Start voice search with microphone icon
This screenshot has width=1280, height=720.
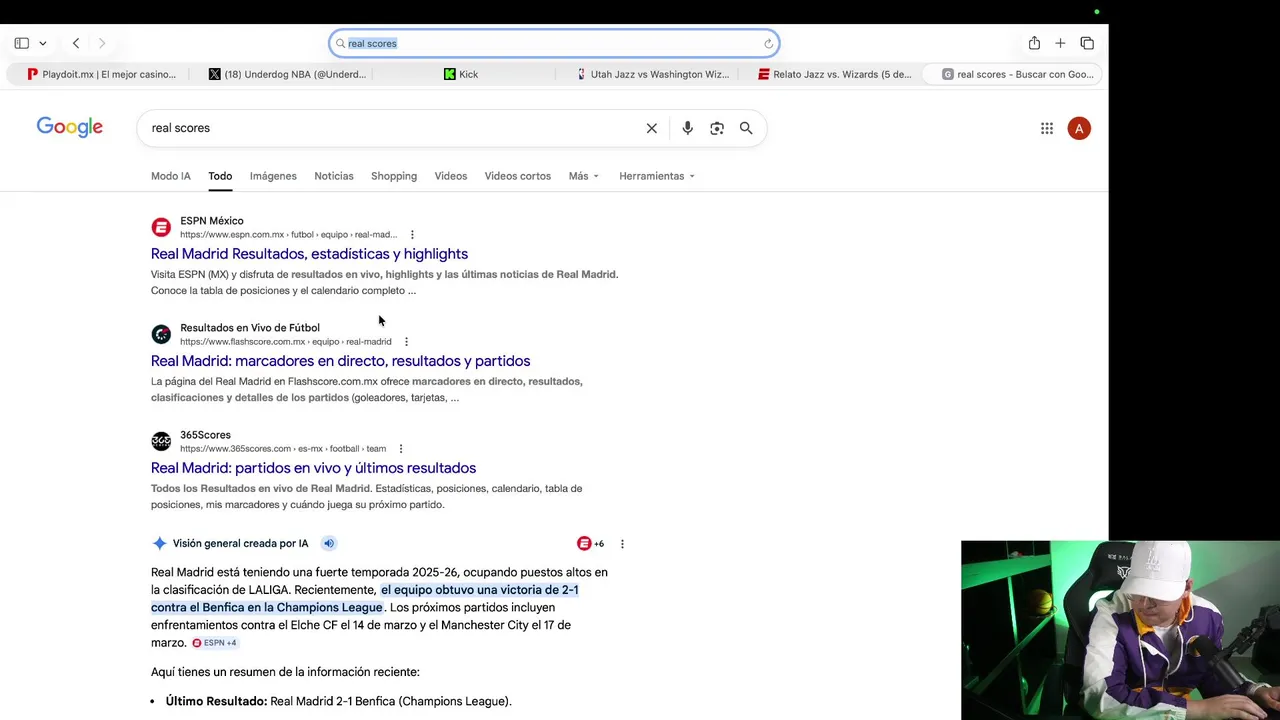(x=687, y=128)
